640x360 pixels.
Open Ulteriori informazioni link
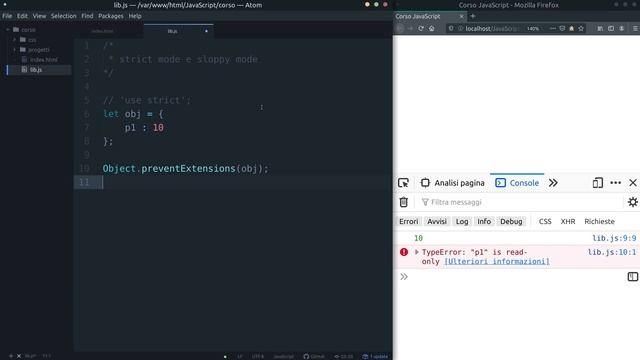click(x=497, y=261)
